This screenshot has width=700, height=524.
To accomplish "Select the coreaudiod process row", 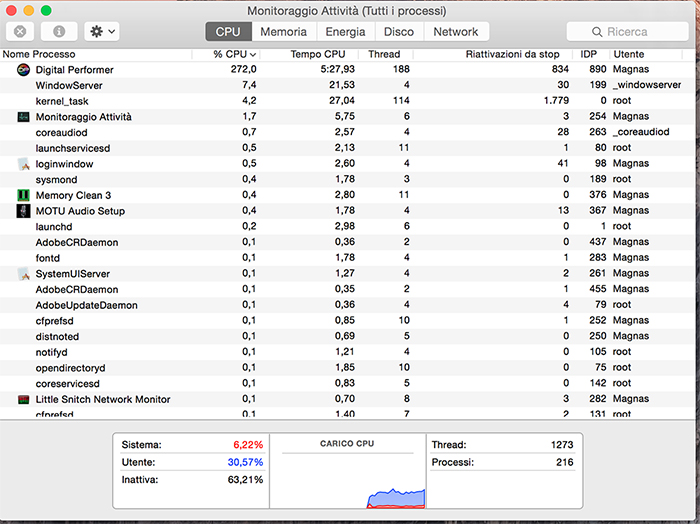I will pyautogui.click(x=347, y=133).
